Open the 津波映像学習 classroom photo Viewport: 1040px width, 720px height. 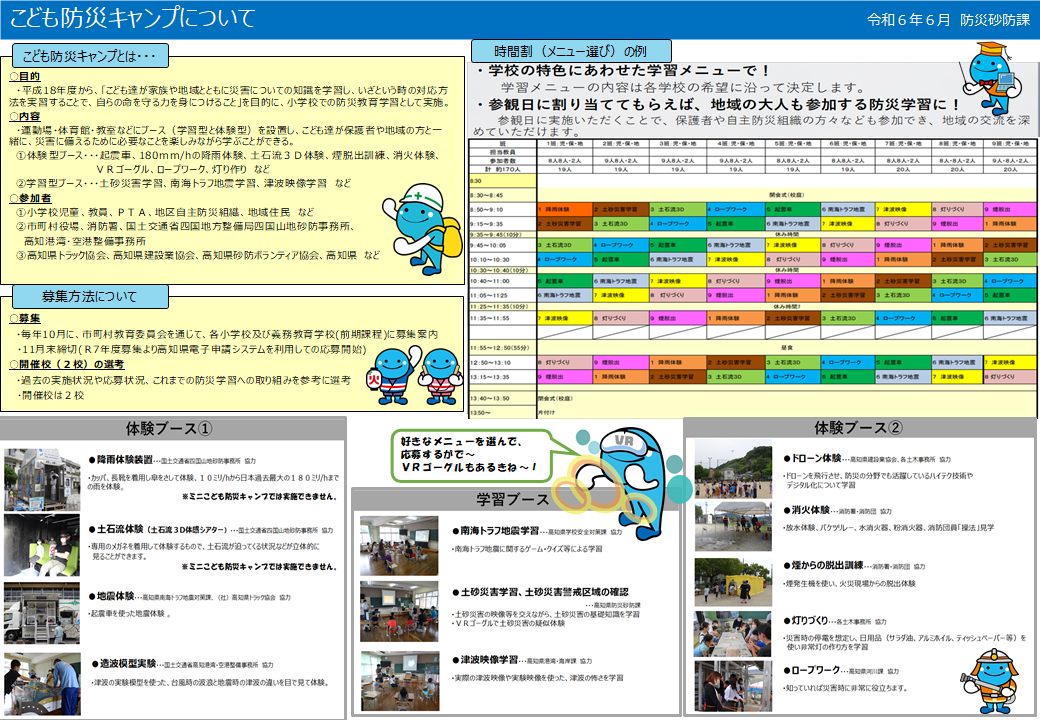pos(399,682)
